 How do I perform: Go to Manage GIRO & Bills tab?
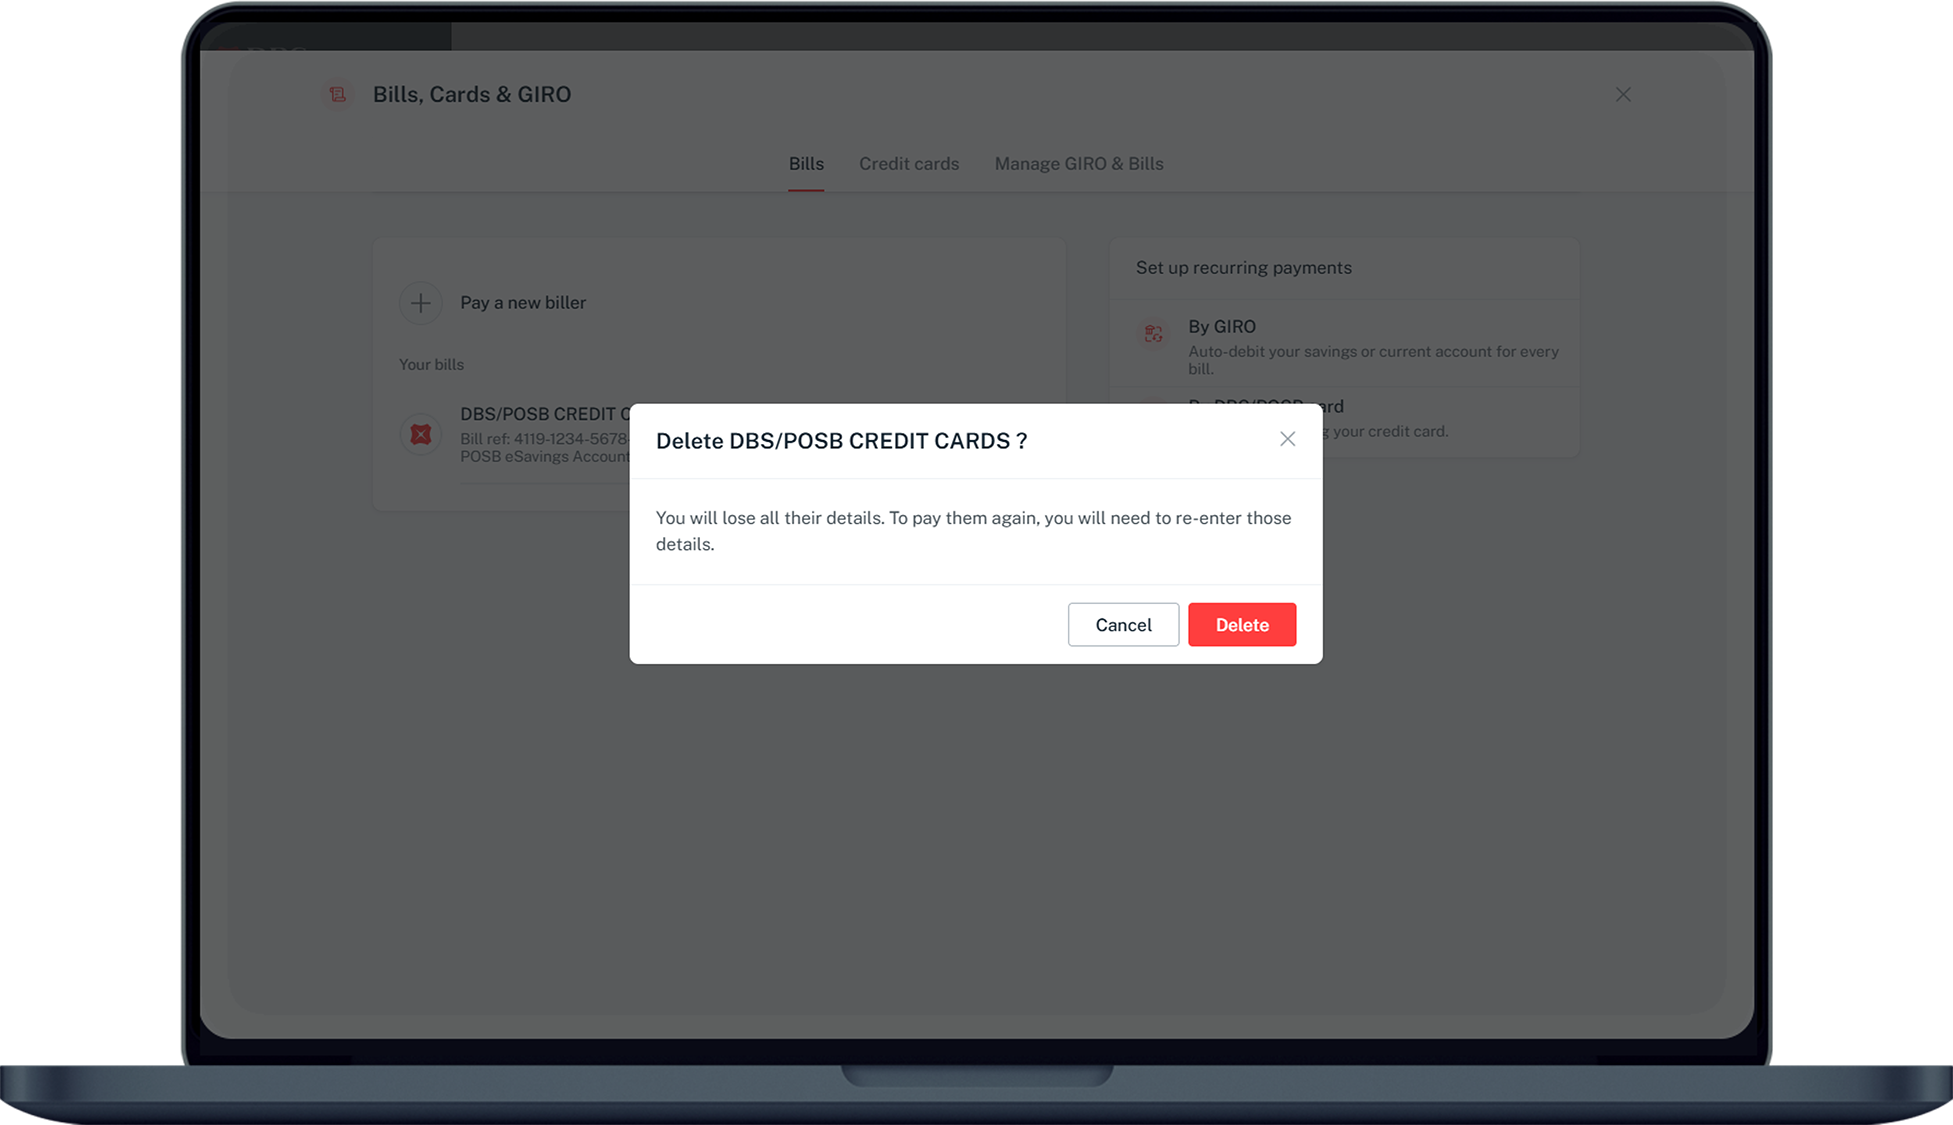point(1078,164)
